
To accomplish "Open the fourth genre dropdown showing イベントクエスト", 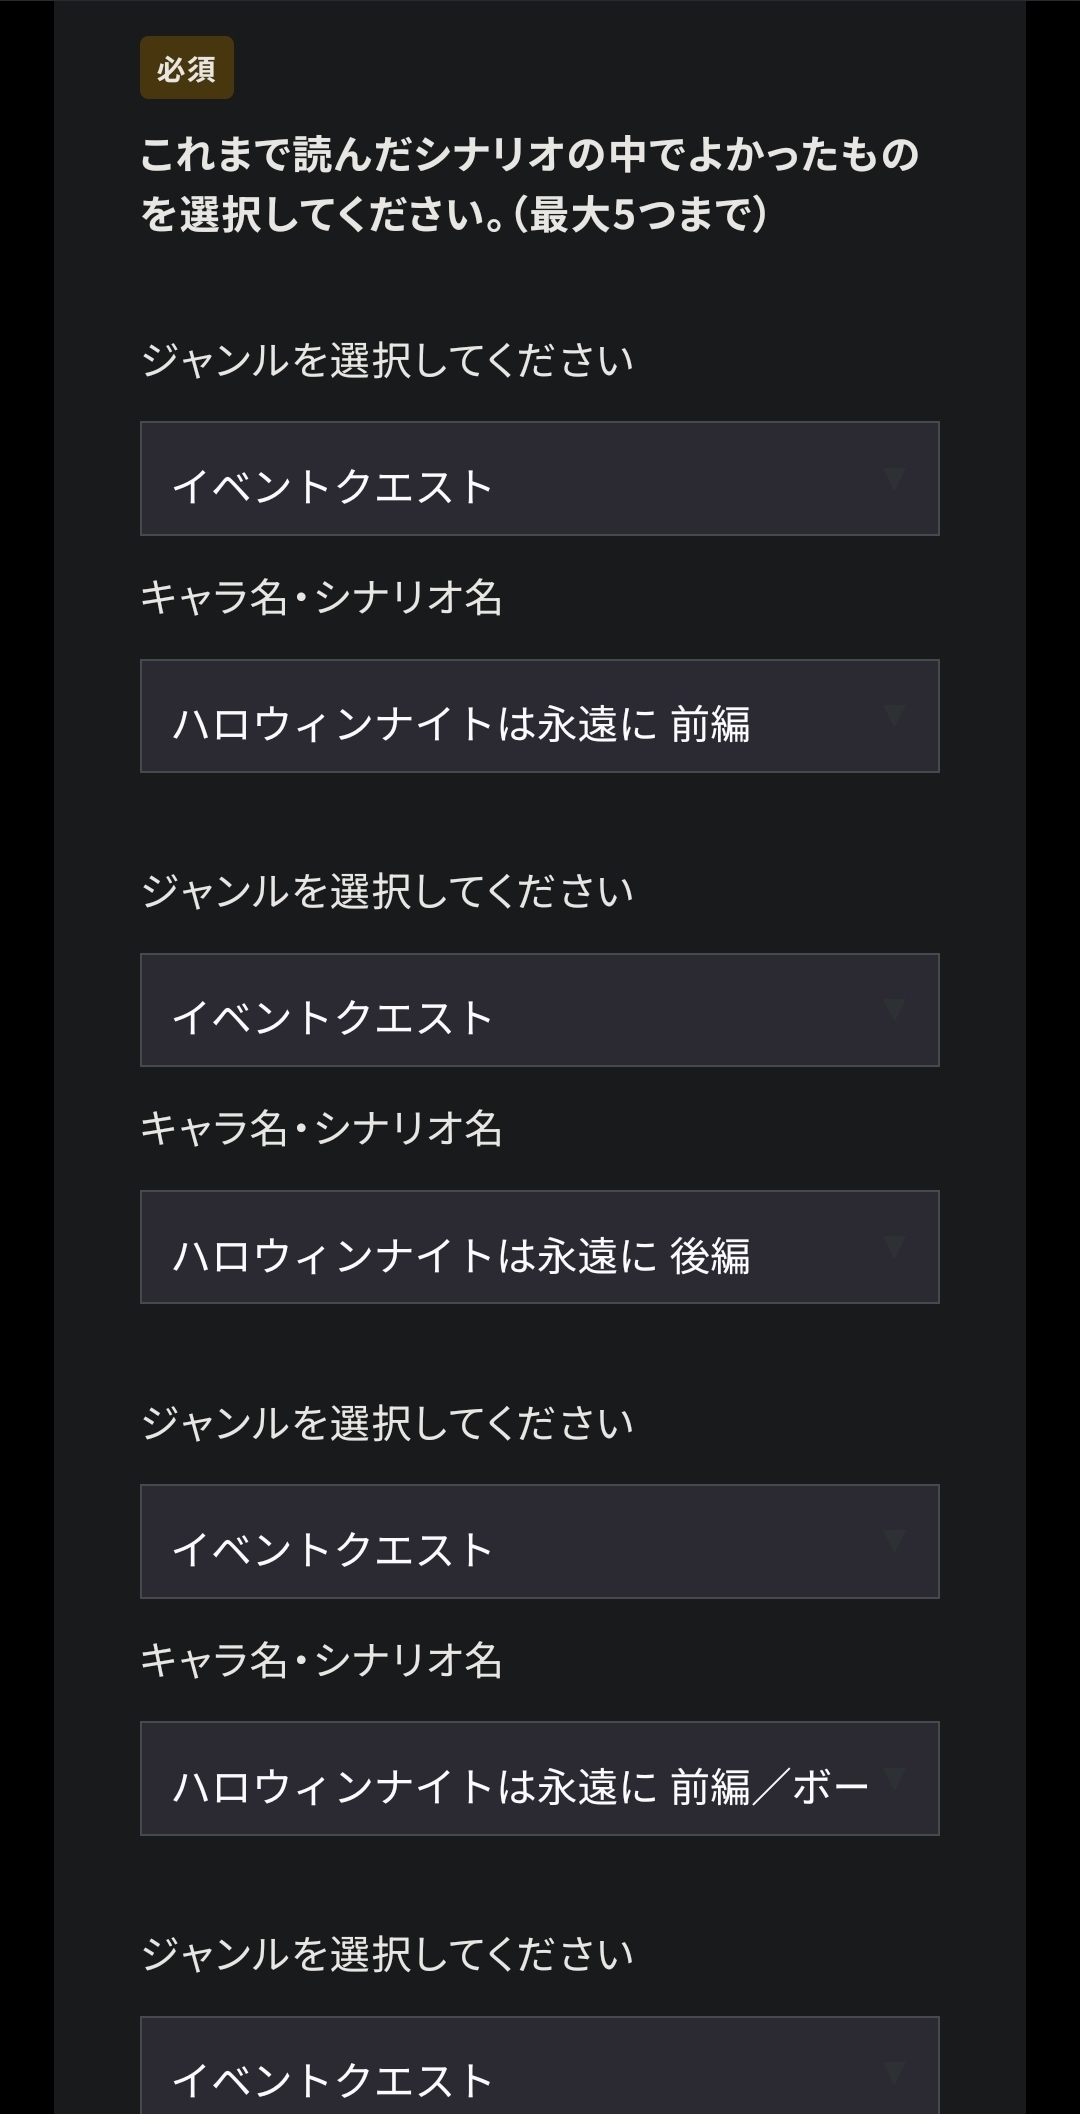I will tap(539, 2070).
